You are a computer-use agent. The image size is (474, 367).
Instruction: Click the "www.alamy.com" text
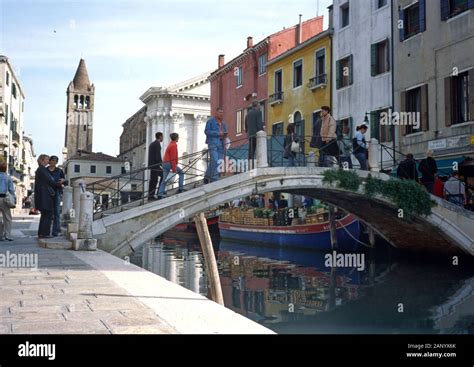[431, 355]
